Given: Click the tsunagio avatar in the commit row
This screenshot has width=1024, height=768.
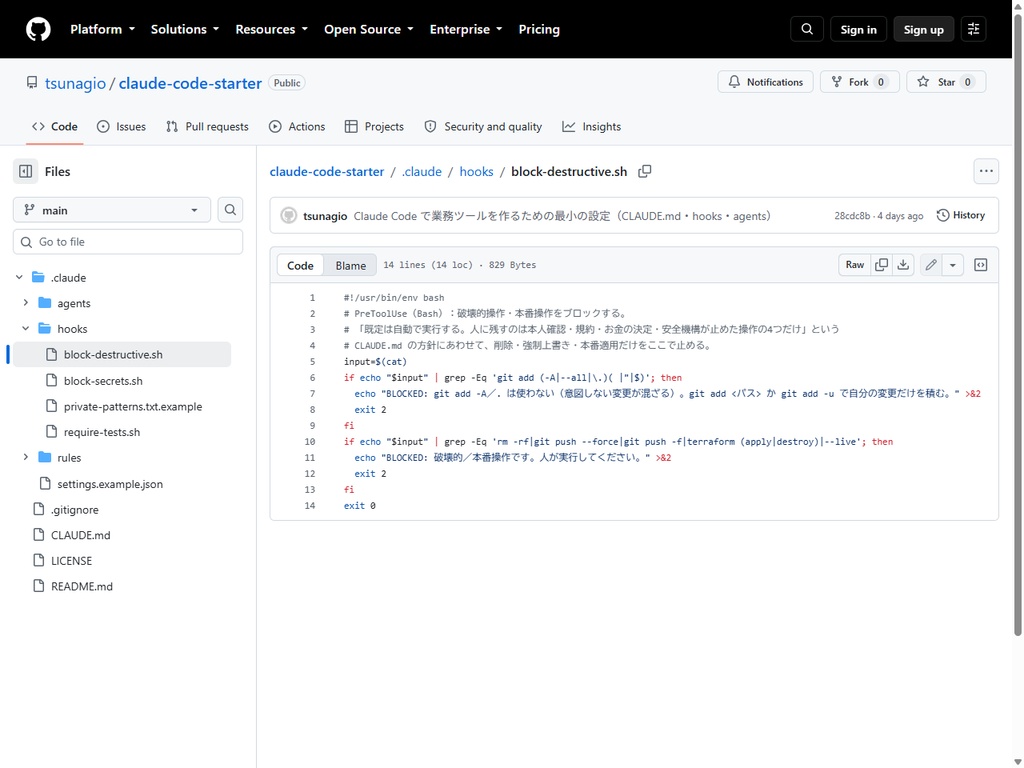Looking at the screenshot, I should pos(289,216).
